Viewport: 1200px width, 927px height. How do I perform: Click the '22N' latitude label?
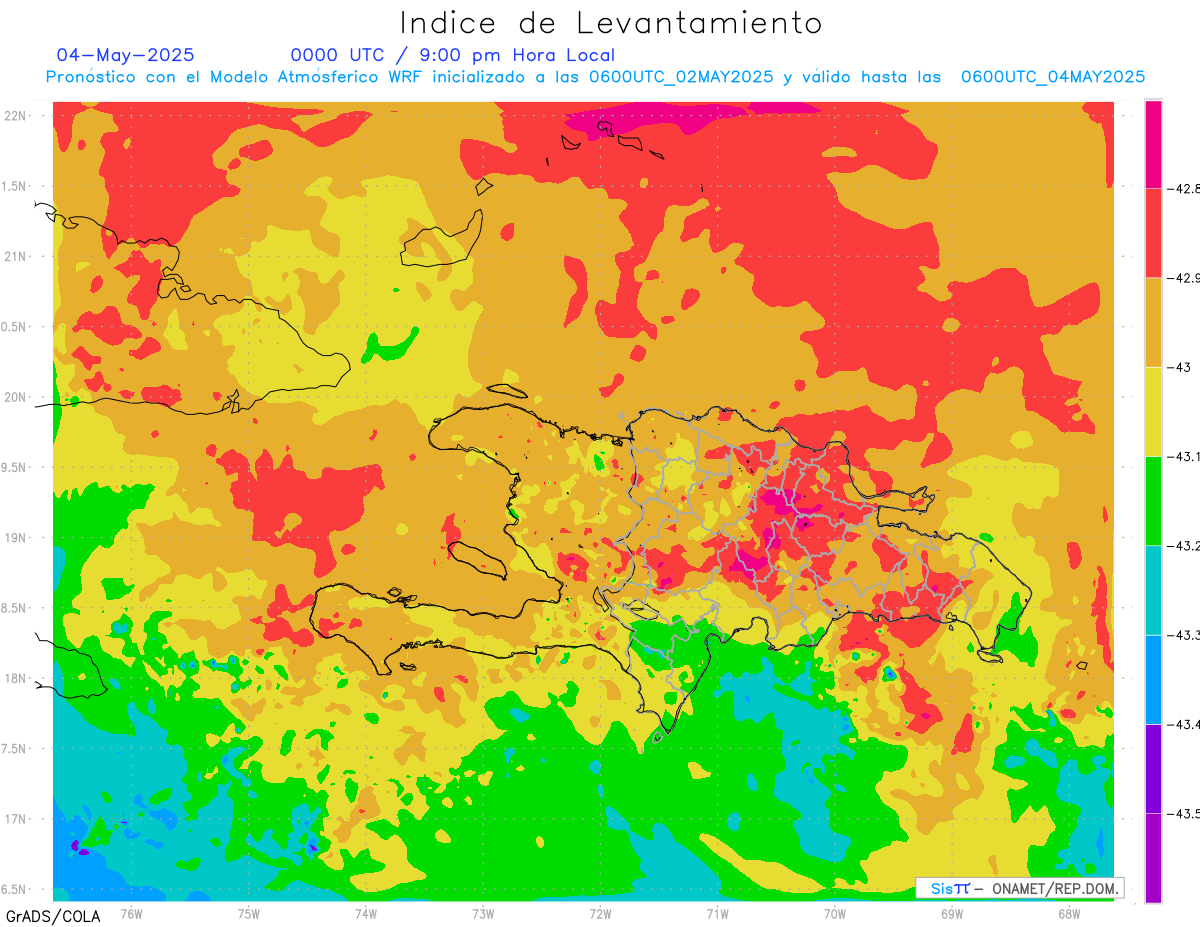17,116
